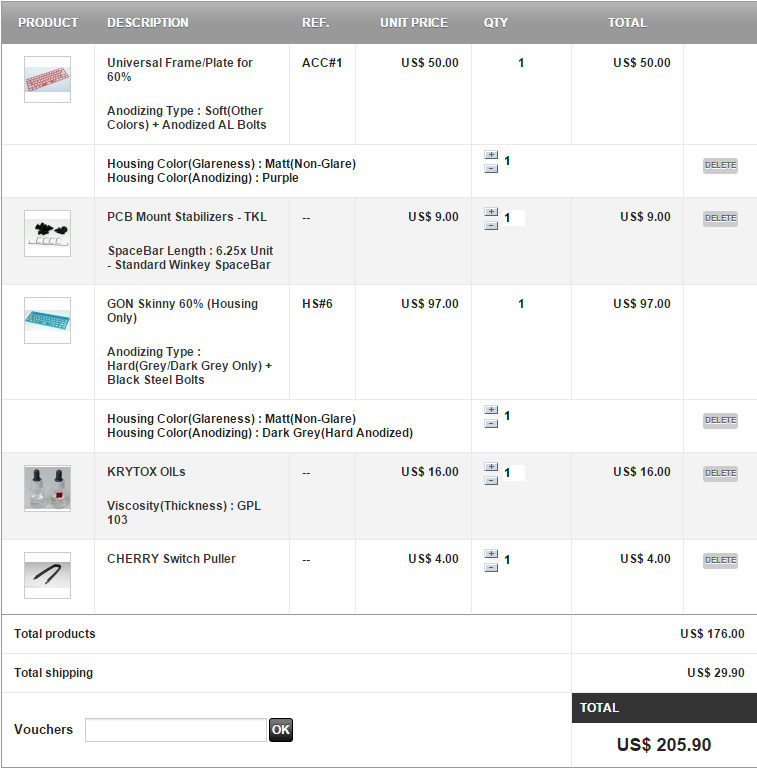Decrease CHERRY Switch Puller quantity
The image size is (757, 768).
tap(491, 568)
